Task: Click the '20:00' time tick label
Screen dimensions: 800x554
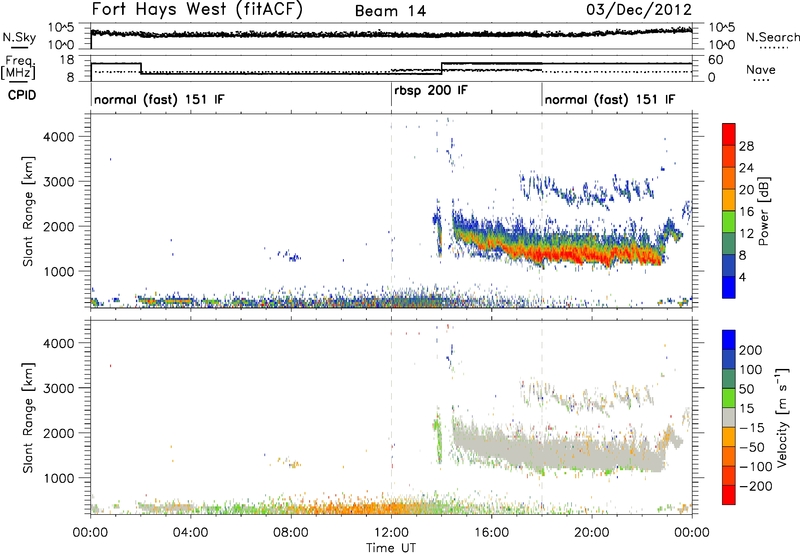Action: [592, 533]
